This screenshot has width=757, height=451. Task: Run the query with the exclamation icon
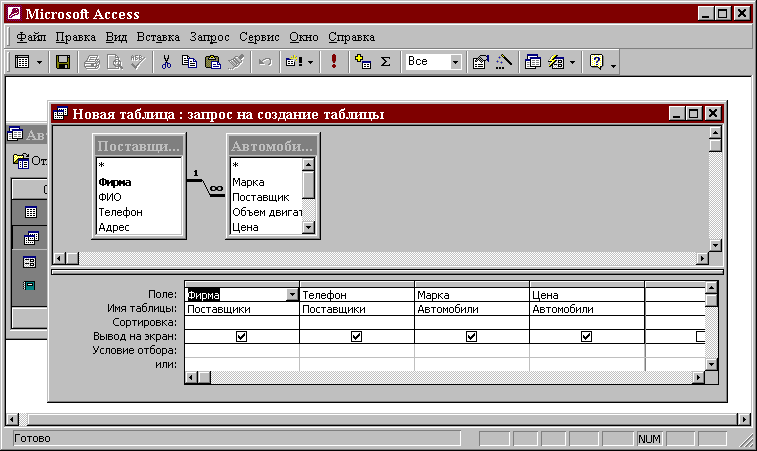coord(334,62)
